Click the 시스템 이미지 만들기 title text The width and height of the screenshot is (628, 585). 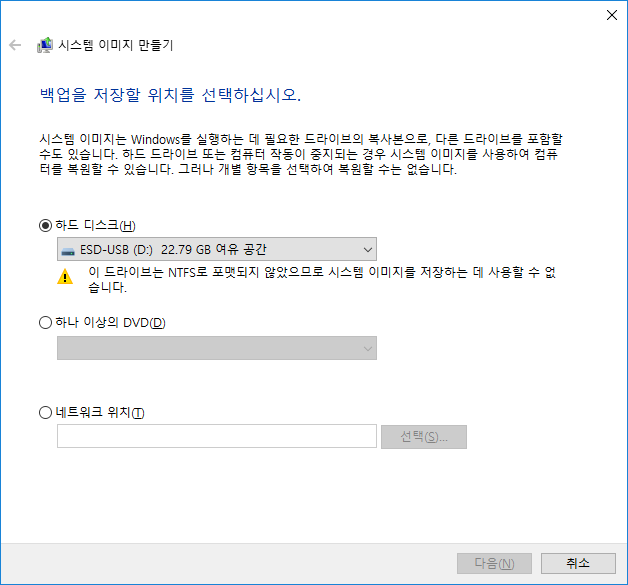(116, 45)
